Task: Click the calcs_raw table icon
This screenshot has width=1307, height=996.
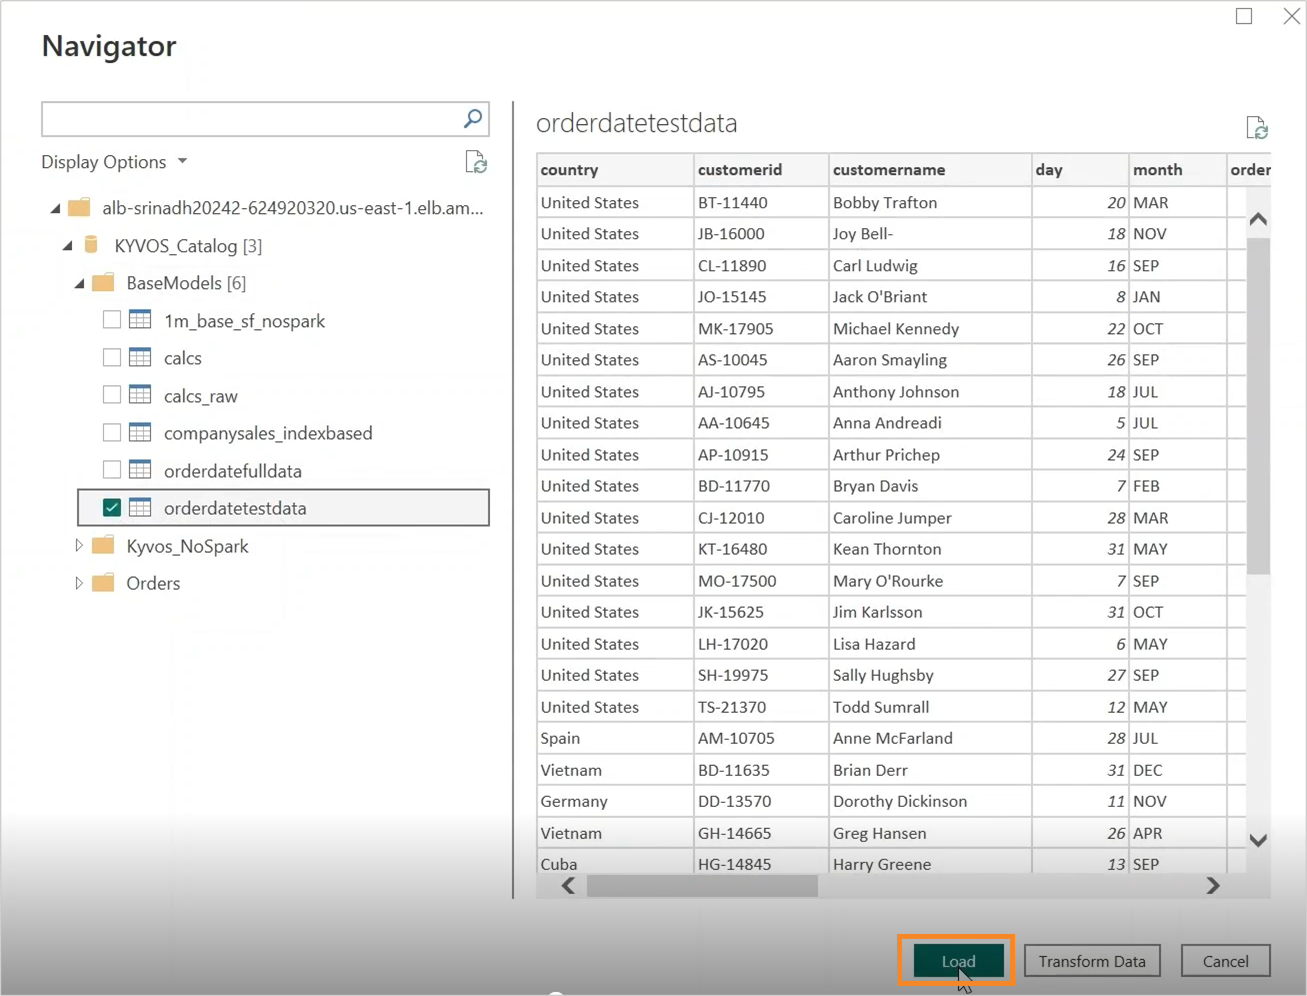Action: click(x=140, y=395)
